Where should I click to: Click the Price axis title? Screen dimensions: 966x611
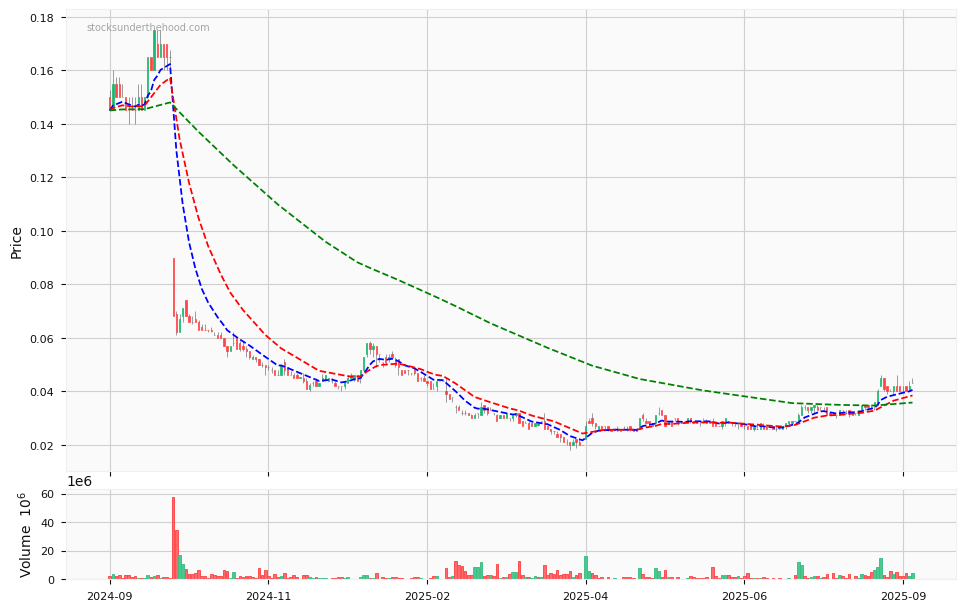coord(16,243)
